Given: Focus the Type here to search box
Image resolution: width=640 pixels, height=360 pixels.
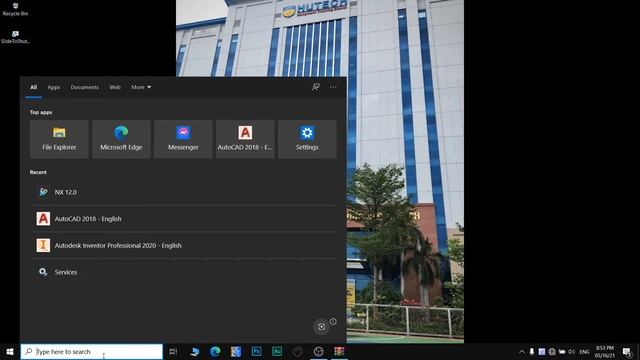Looking at the screenshot, I should [x=92, y=351].
